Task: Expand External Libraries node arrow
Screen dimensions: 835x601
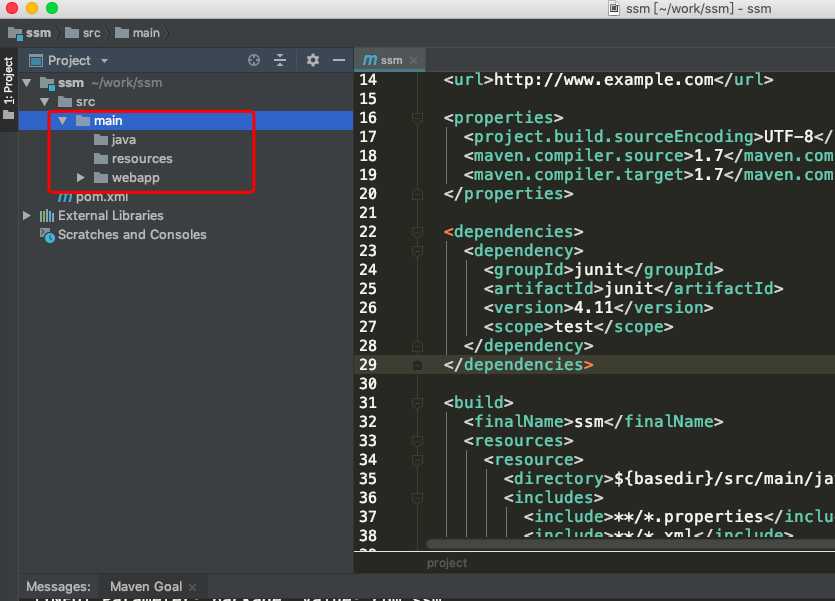Action: coord(27,216)
